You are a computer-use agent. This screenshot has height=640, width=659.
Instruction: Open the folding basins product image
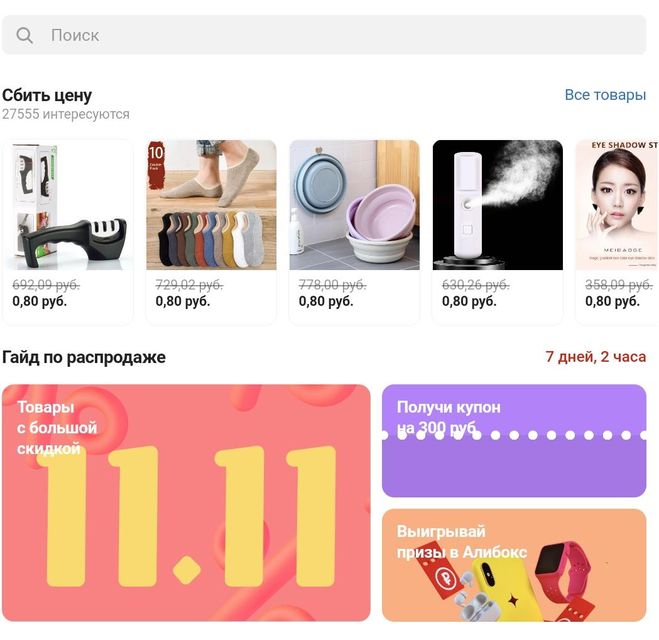pos(354,205)
